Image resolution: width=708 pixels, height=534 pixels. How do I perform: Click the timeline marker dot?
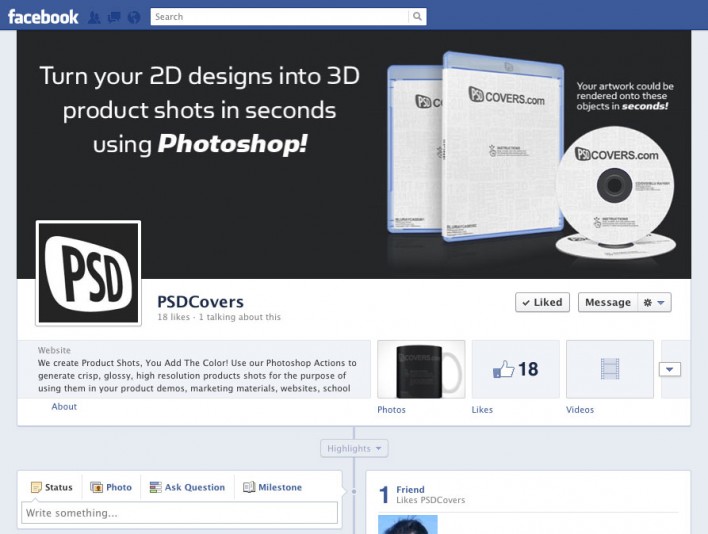[354, 491]
